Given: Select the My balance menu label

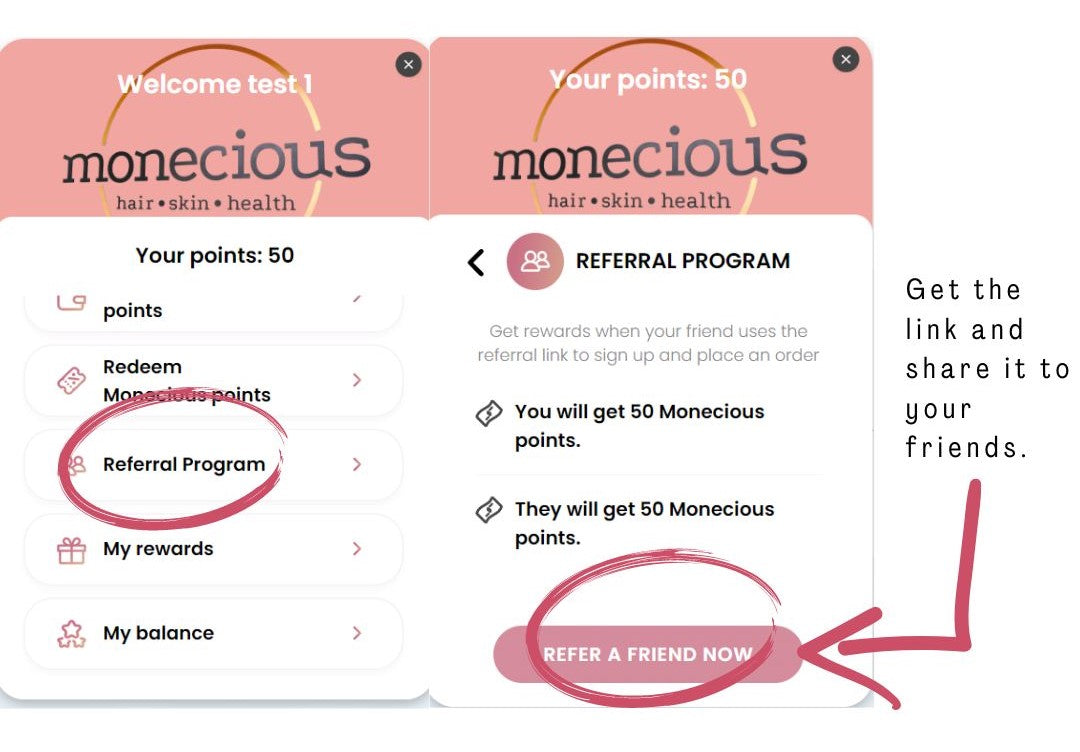Looking at the screenshot, I should [158, 633].
